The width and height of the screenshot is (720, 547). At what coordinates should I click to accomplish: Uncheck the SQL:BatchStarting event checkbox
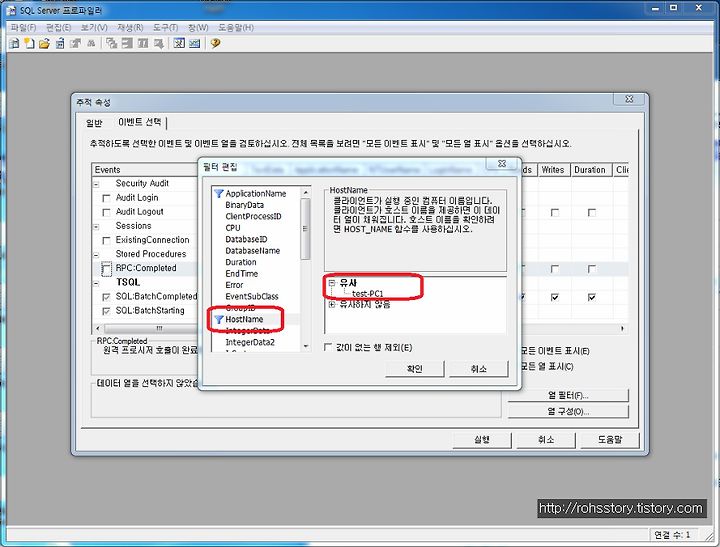coord(106,311)
